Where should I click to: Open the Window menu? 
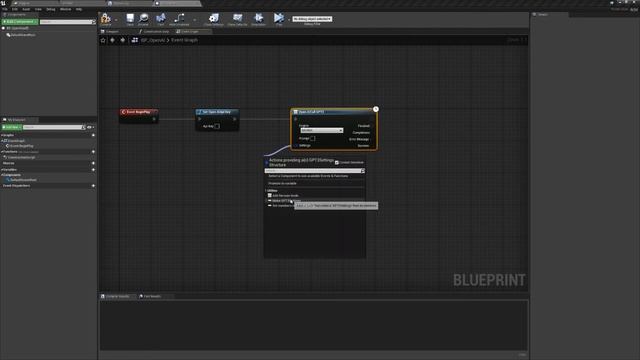65,9
